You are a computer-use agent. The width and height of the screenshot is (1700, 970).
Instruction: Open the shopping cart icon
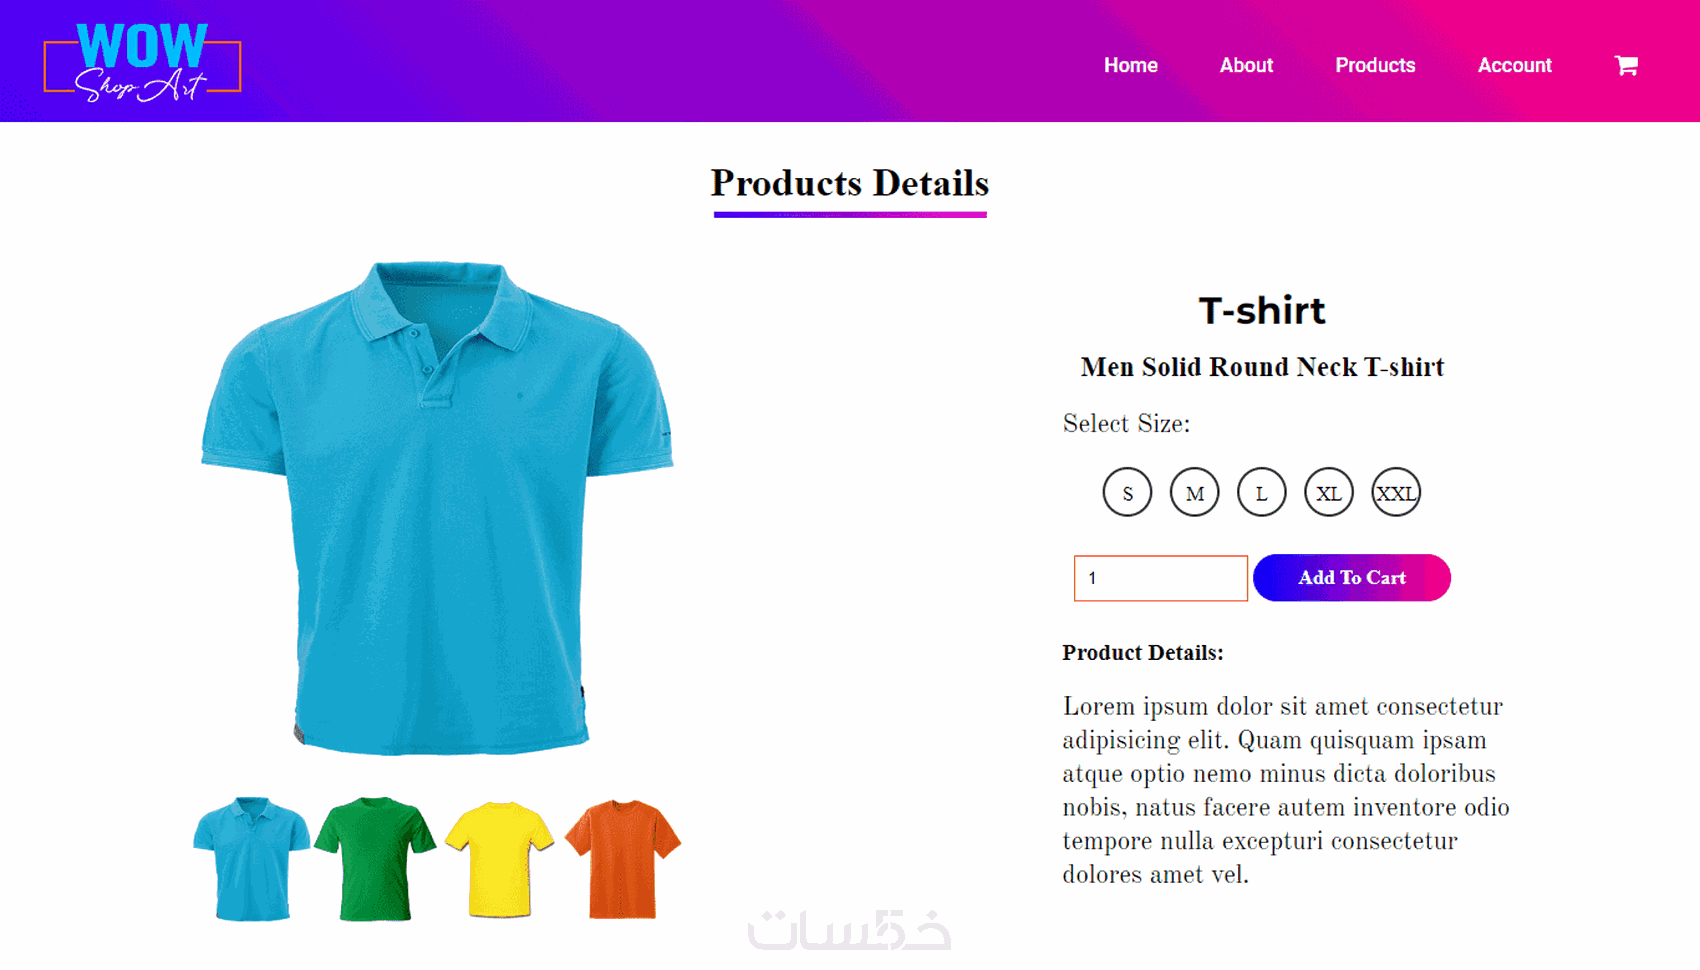[x=1626, y=66]
